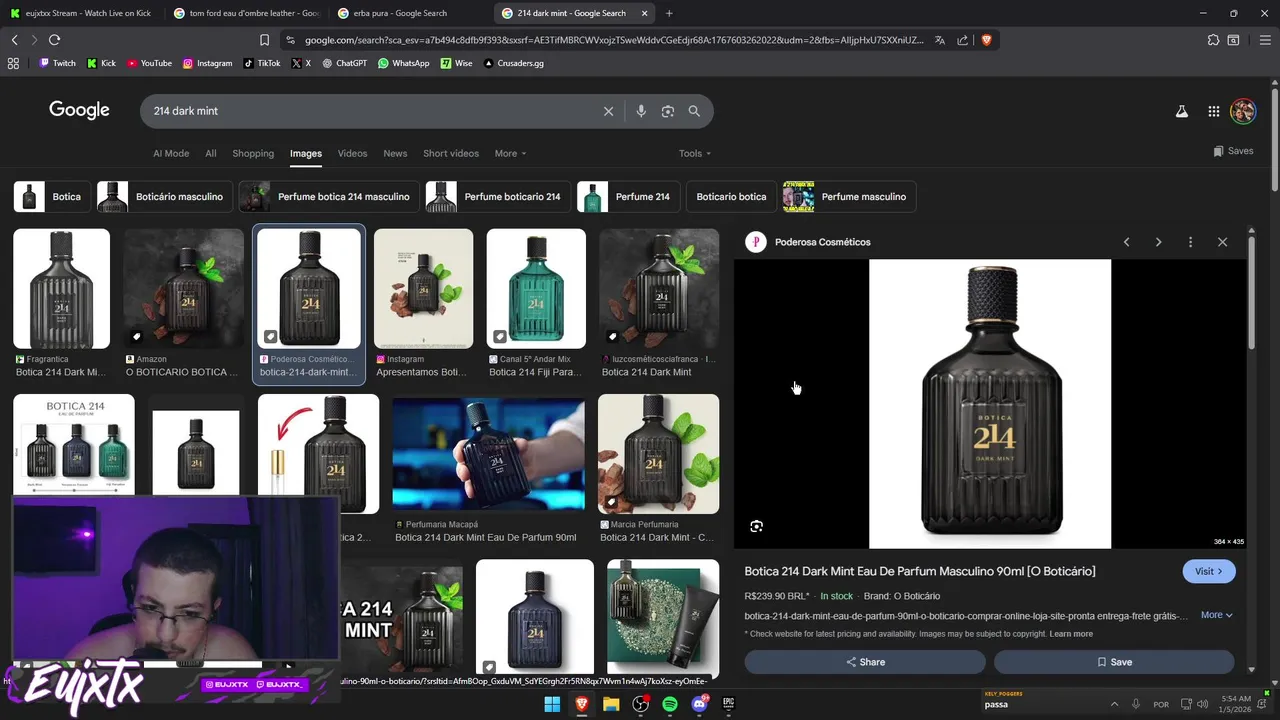Open the Kick bookmark
1280x720 pixels.
point(102,63)
